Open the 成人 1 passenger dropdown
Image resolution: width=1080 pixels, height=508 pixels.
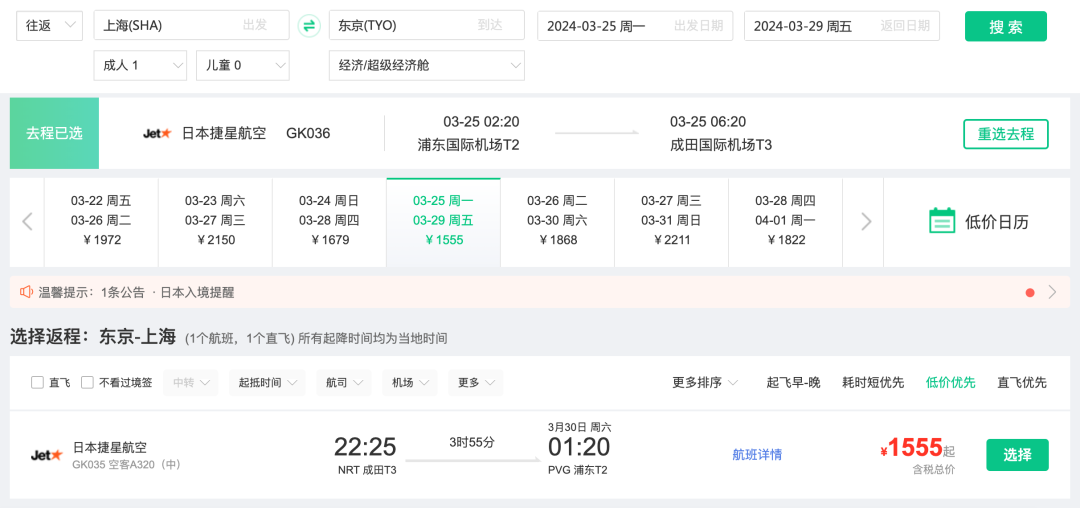click(140, 66)
